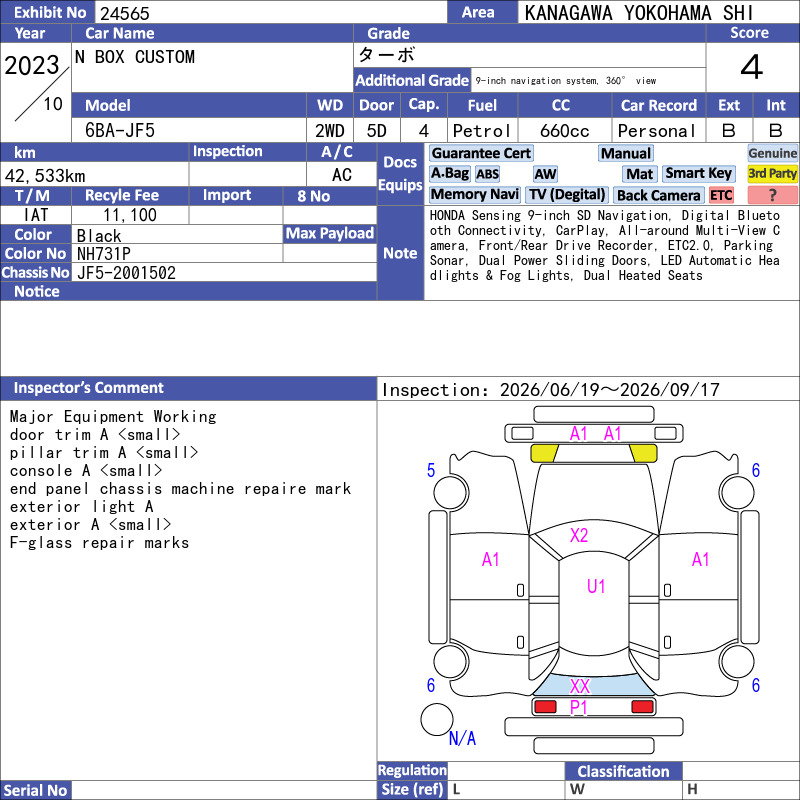Select 'Major Equipment Working' comment line
This screenshot has height=800, width=800.
point(113,416)
